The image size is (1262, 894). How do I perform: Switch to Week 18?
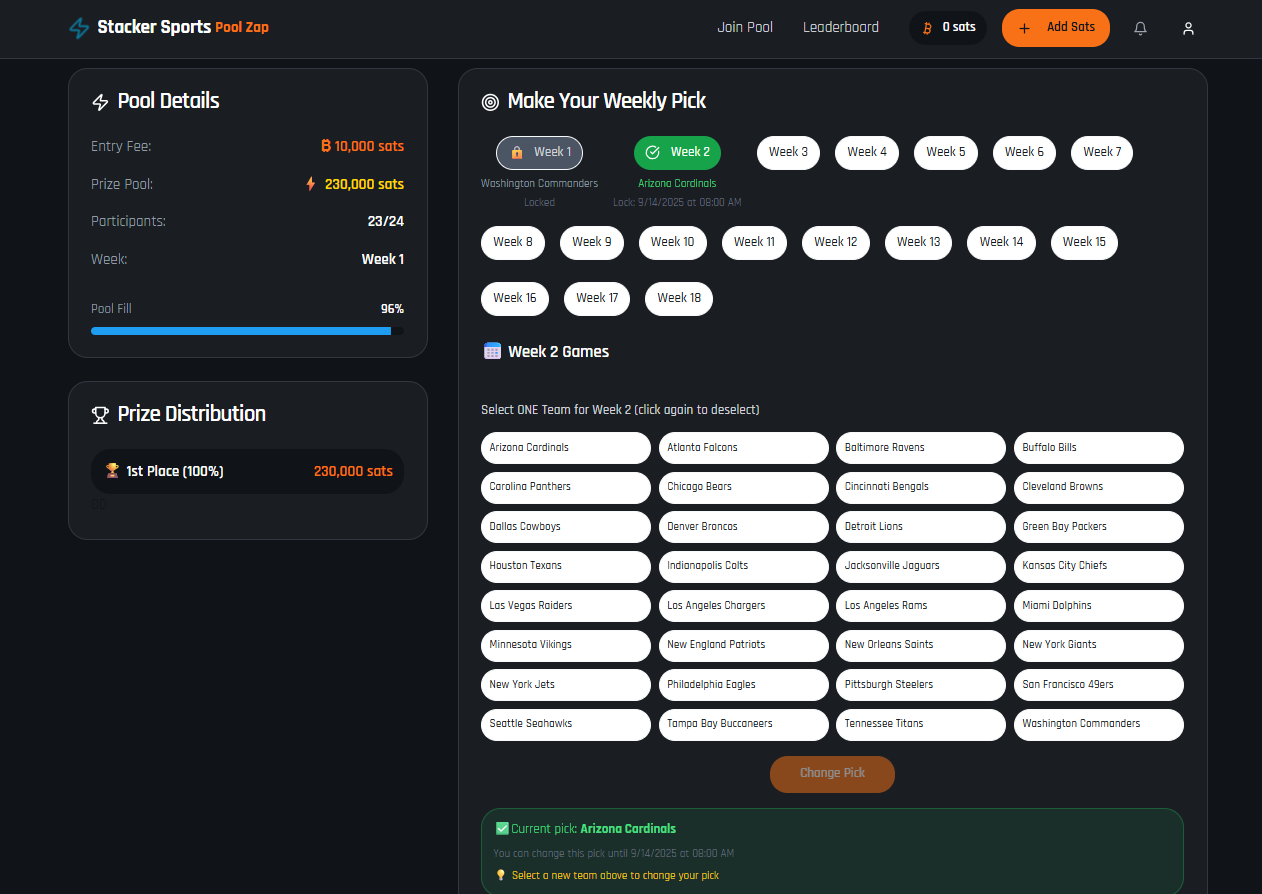pos(679,299)
